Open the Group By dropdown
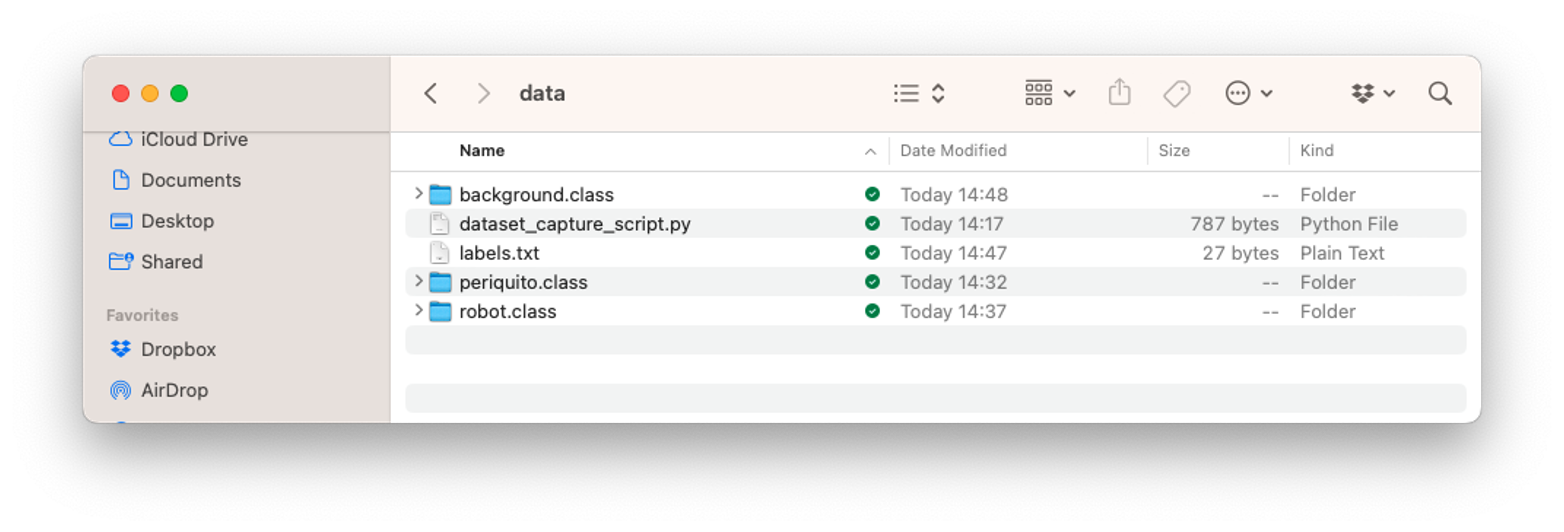1564x532 pixels. click(1050, 93)
